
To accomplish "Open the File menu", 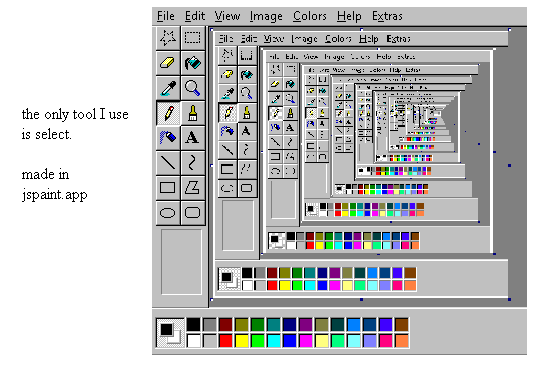I will pyautogui.click(x=166, y=16).
